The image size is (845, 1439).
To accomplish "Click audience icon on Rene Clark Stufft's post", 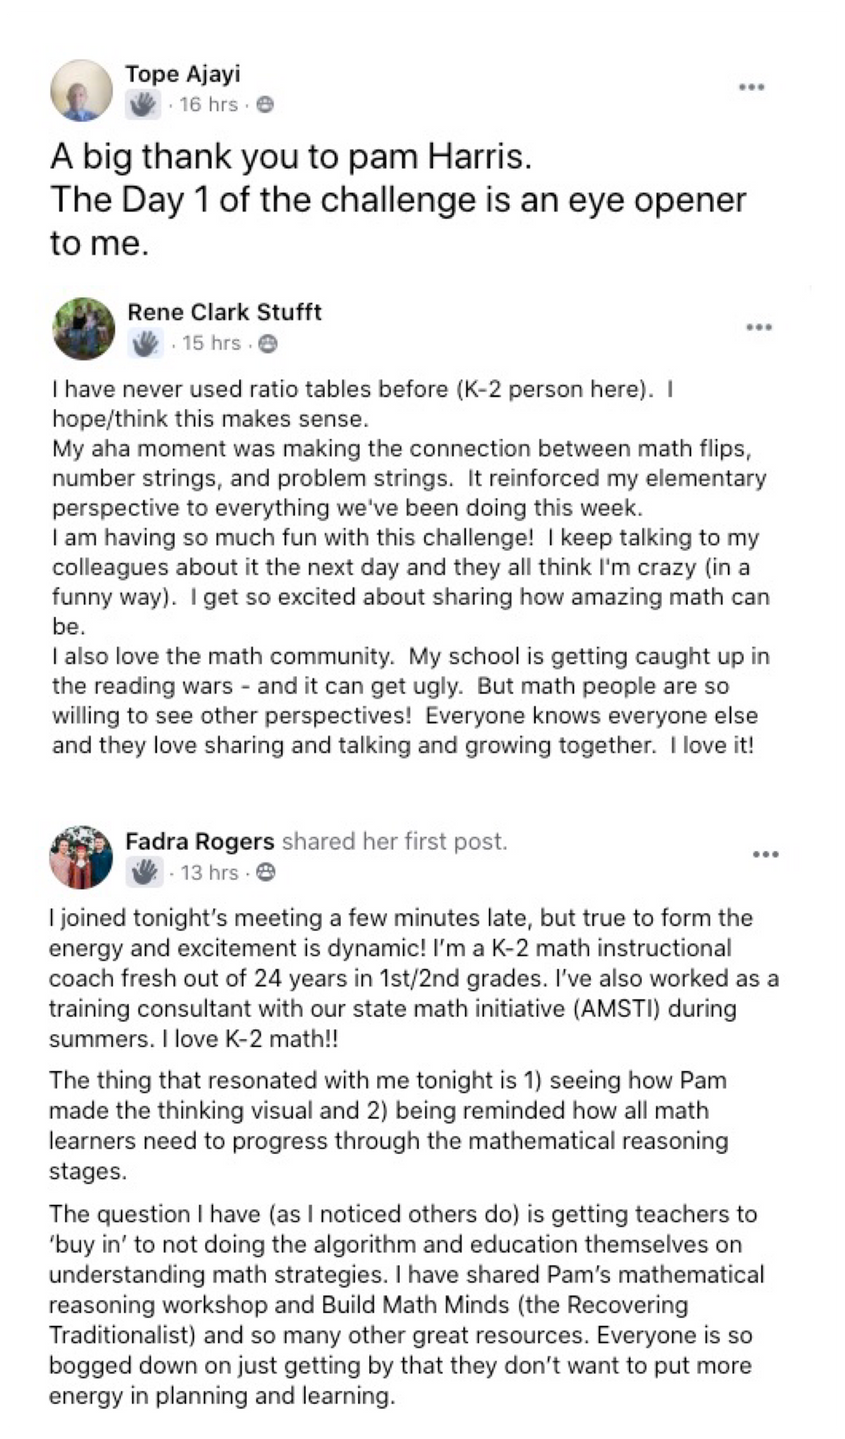I will point(267,343).
